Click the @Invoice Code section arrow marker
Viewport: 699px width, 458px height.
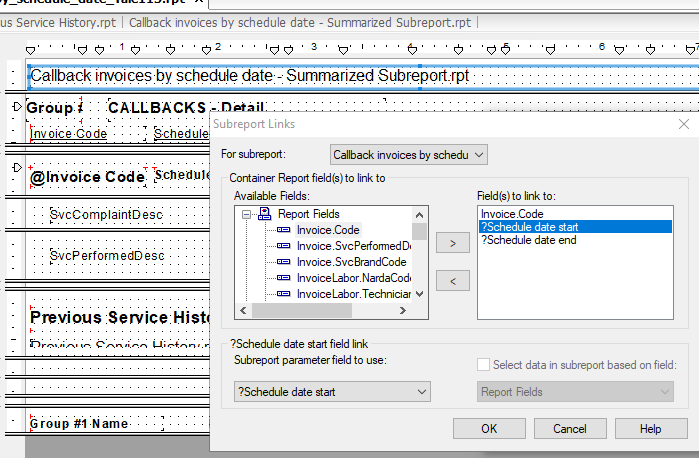[17, 168]
